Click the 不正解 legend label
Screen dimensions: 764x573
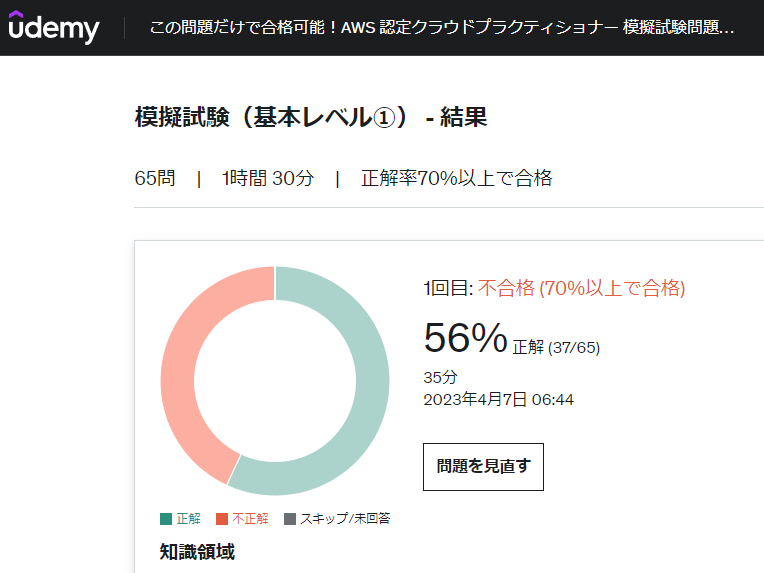[x=250, y=518]
